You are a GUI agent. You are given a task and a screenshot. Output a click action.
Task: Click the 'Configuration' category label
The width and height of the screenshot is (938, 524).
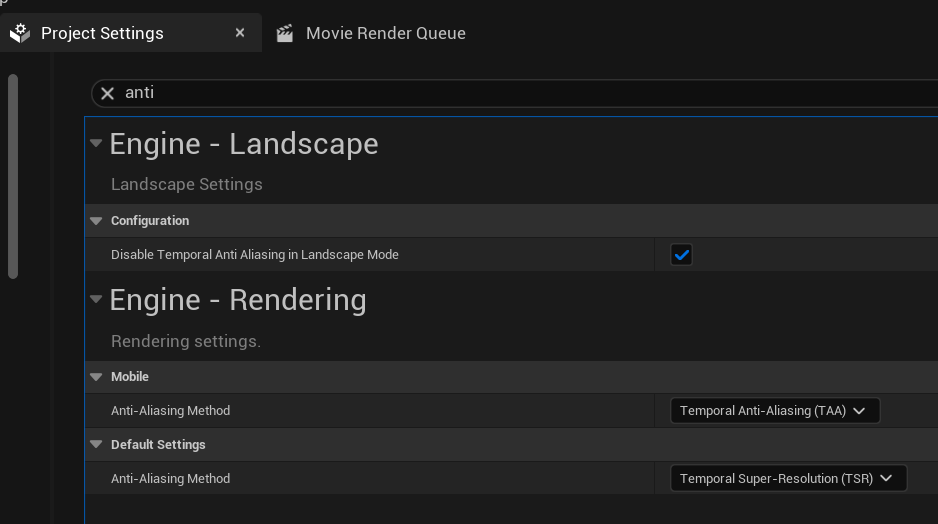(150, 221)
